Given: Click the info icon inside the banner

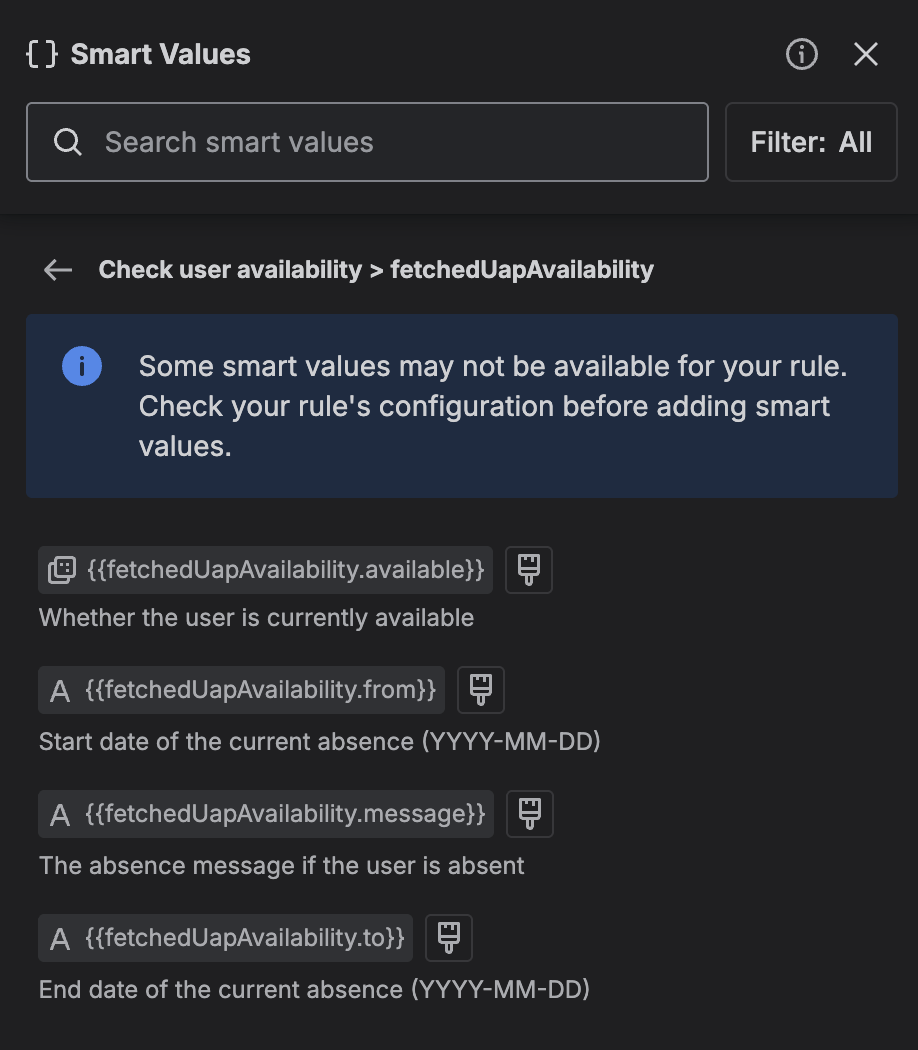Looking at the screenshot, I should 81,366.
